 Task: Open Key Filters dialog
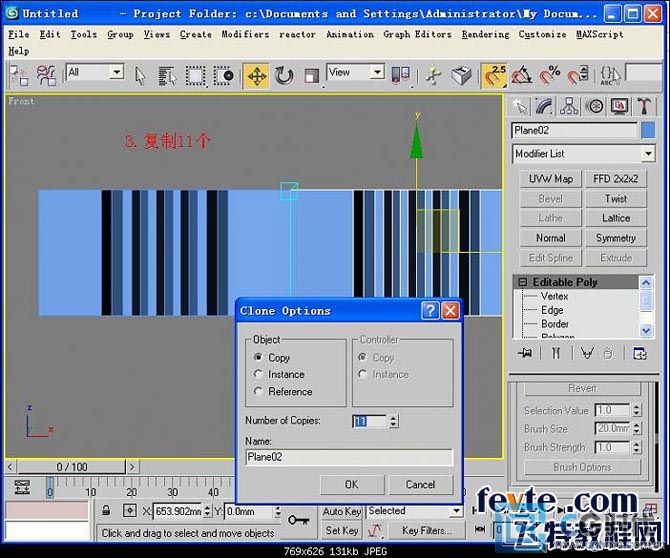[426, 531]
